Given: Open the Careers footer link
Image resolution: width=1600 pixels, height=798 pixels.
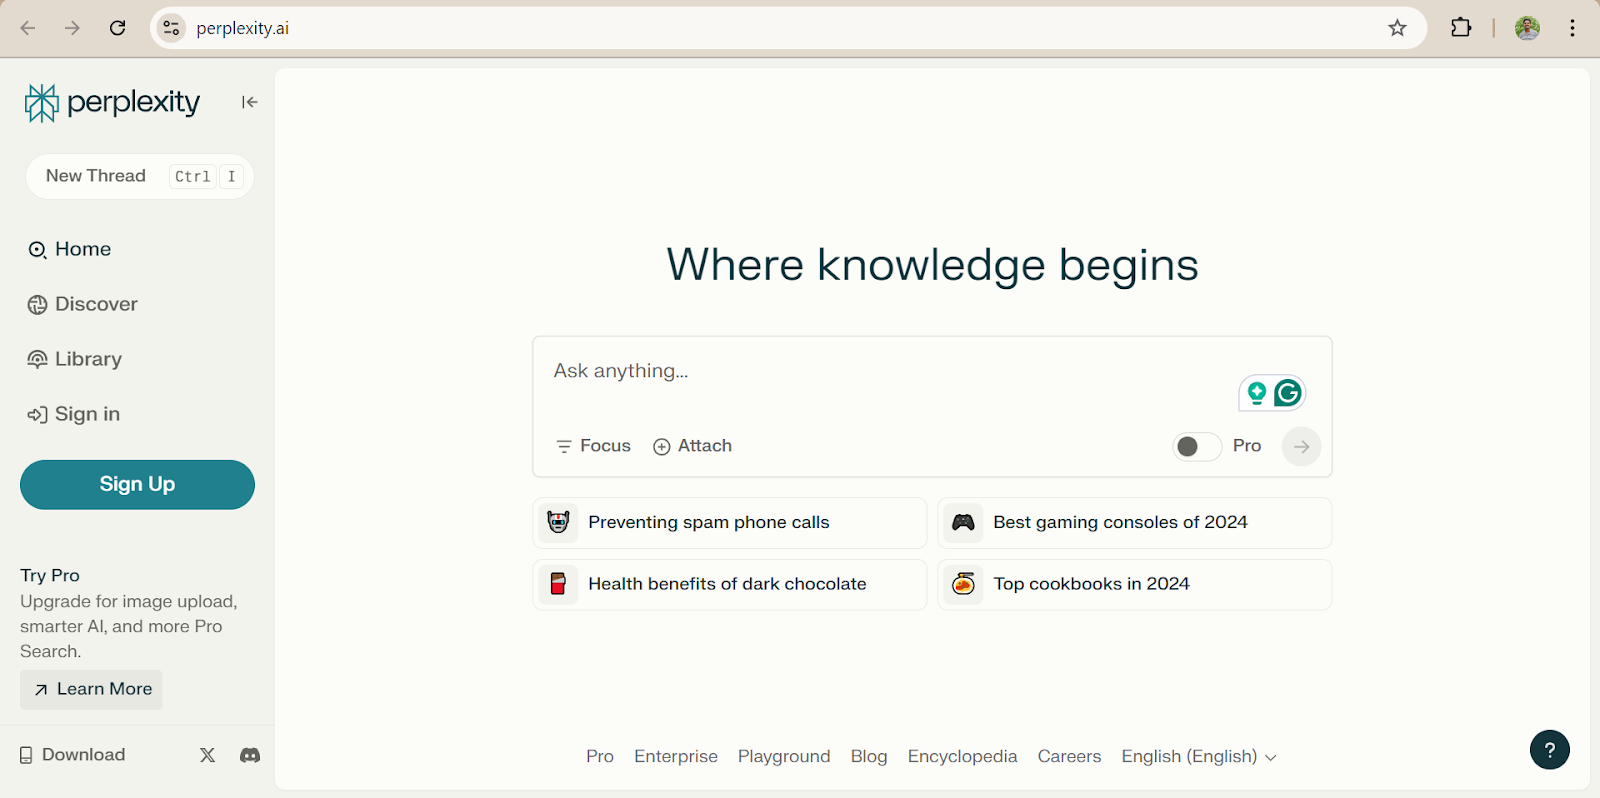Looking at the screenshot, I should [x=1069, y=756].
